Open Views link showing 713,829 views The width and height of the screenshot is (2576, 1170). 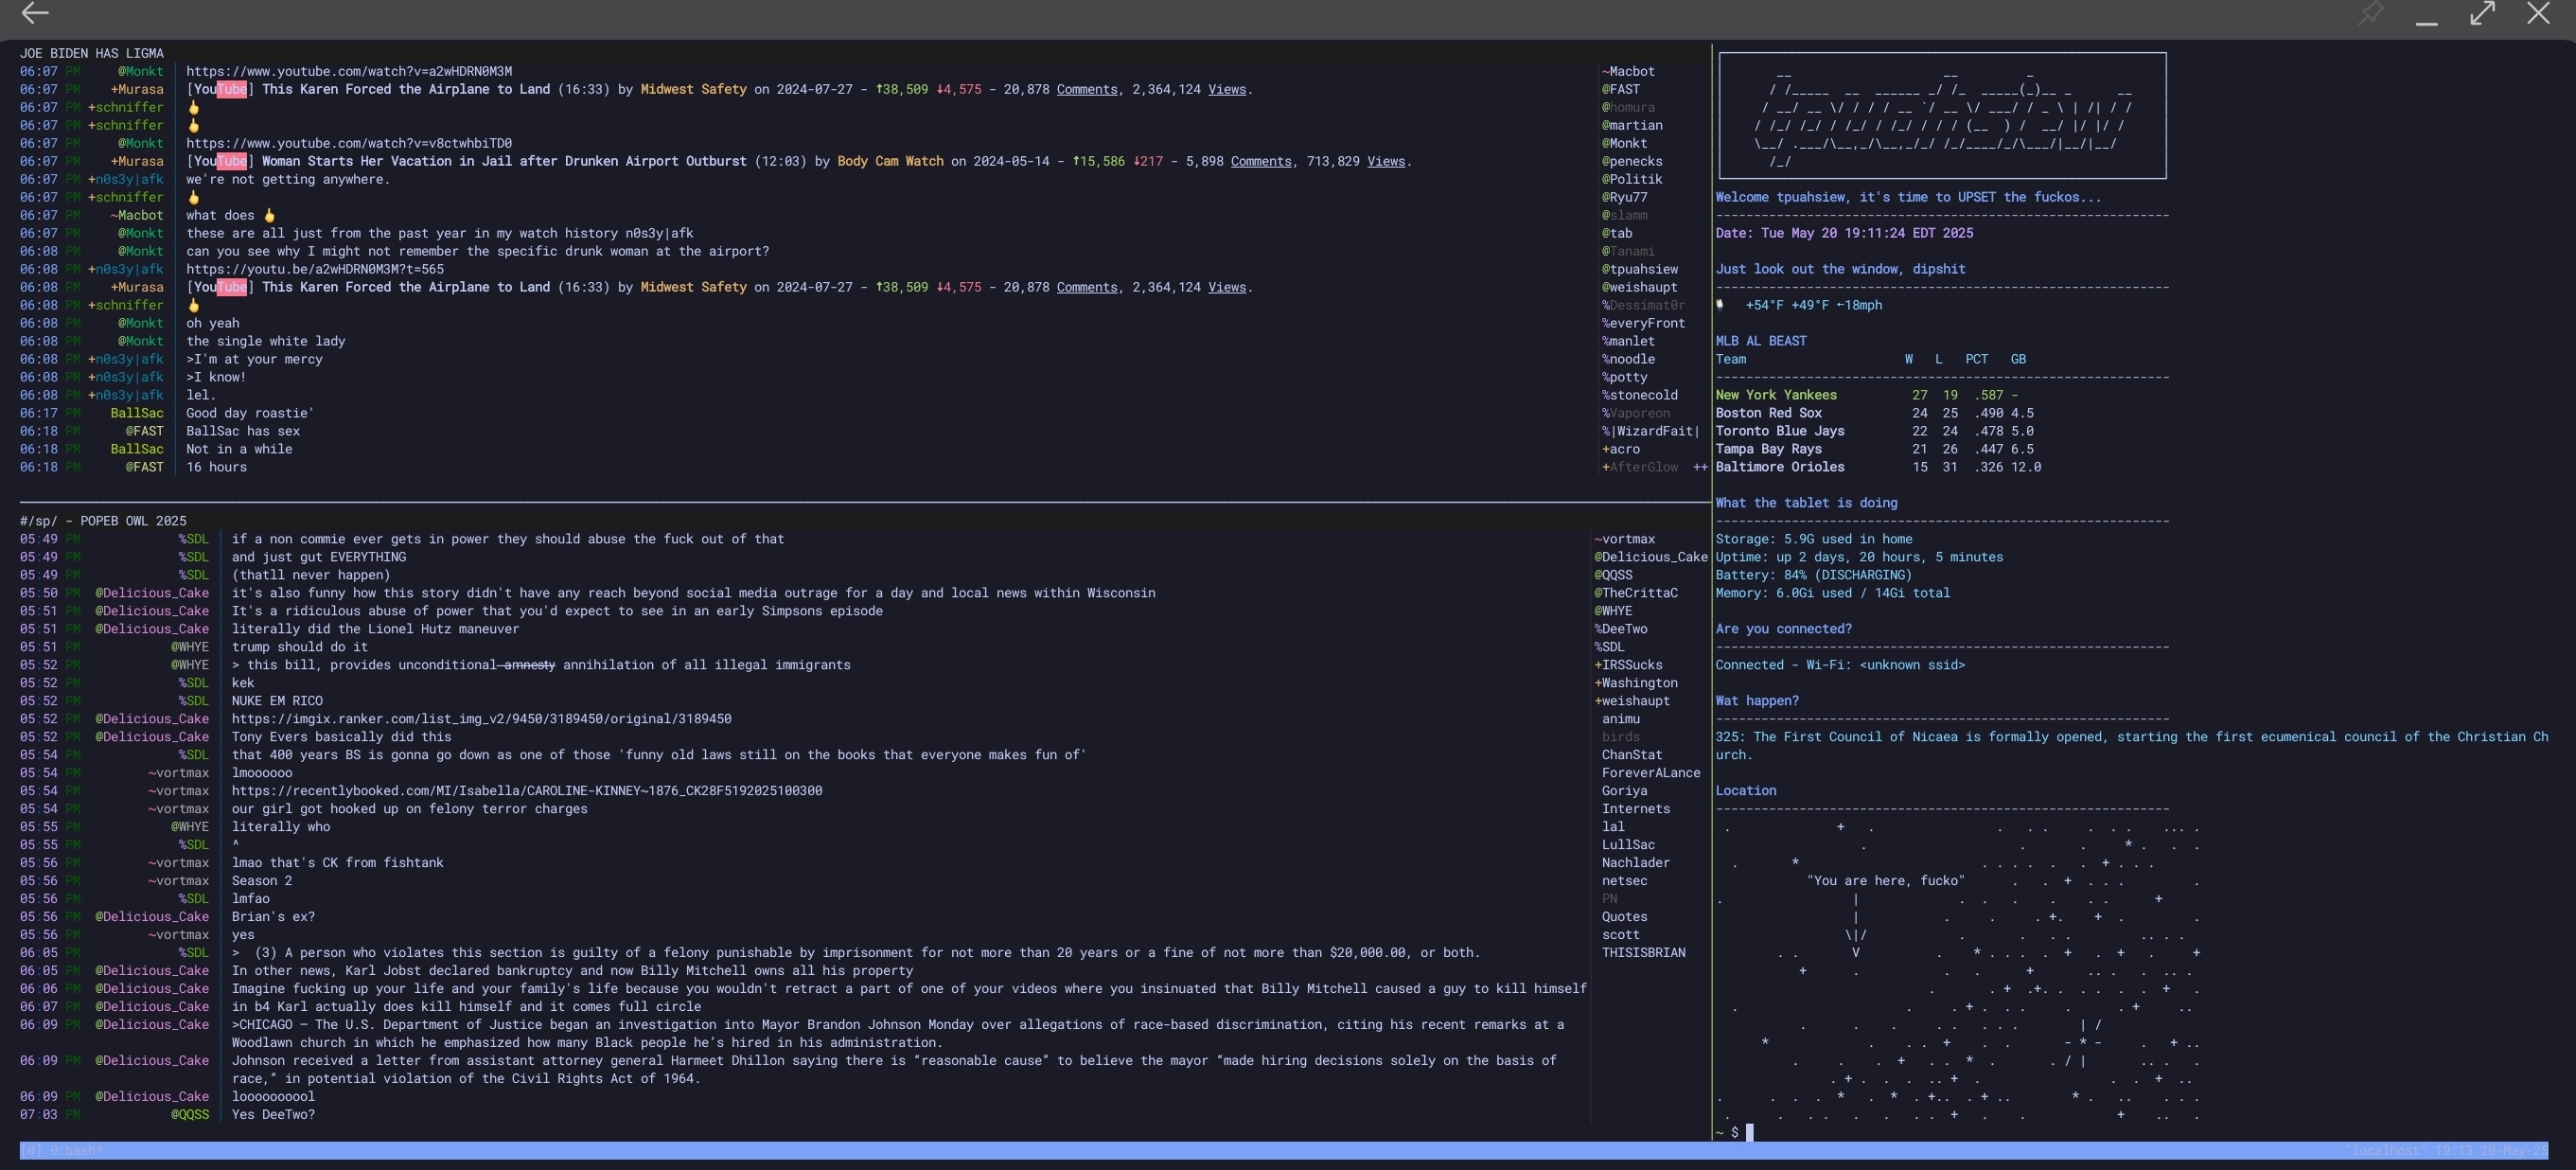(1386, 161)
